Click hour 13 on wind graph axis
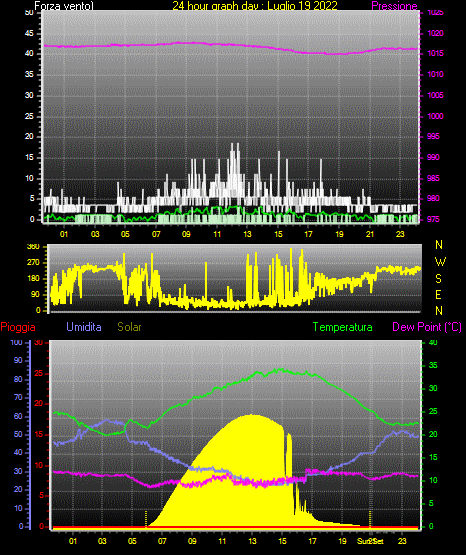The image size is (466, 555). (247, 234)
